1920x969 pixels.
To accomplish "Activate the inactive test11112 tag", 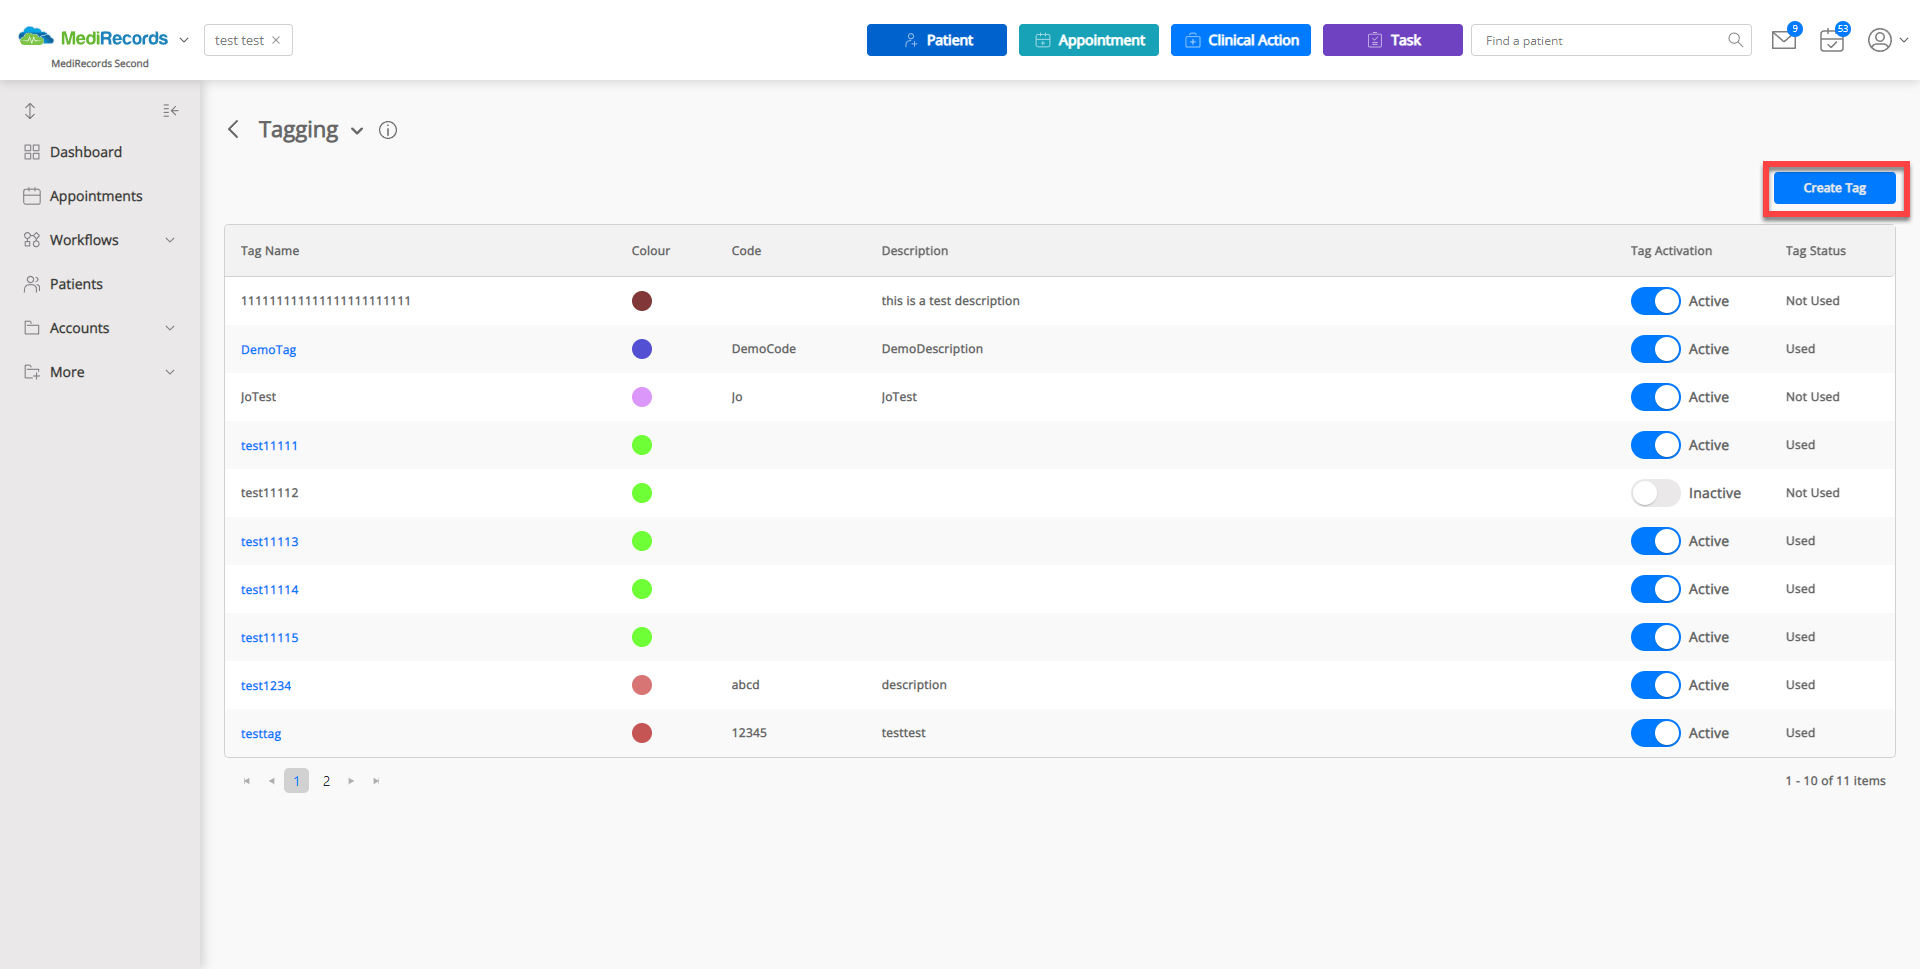I will (x=1655, y=493).
